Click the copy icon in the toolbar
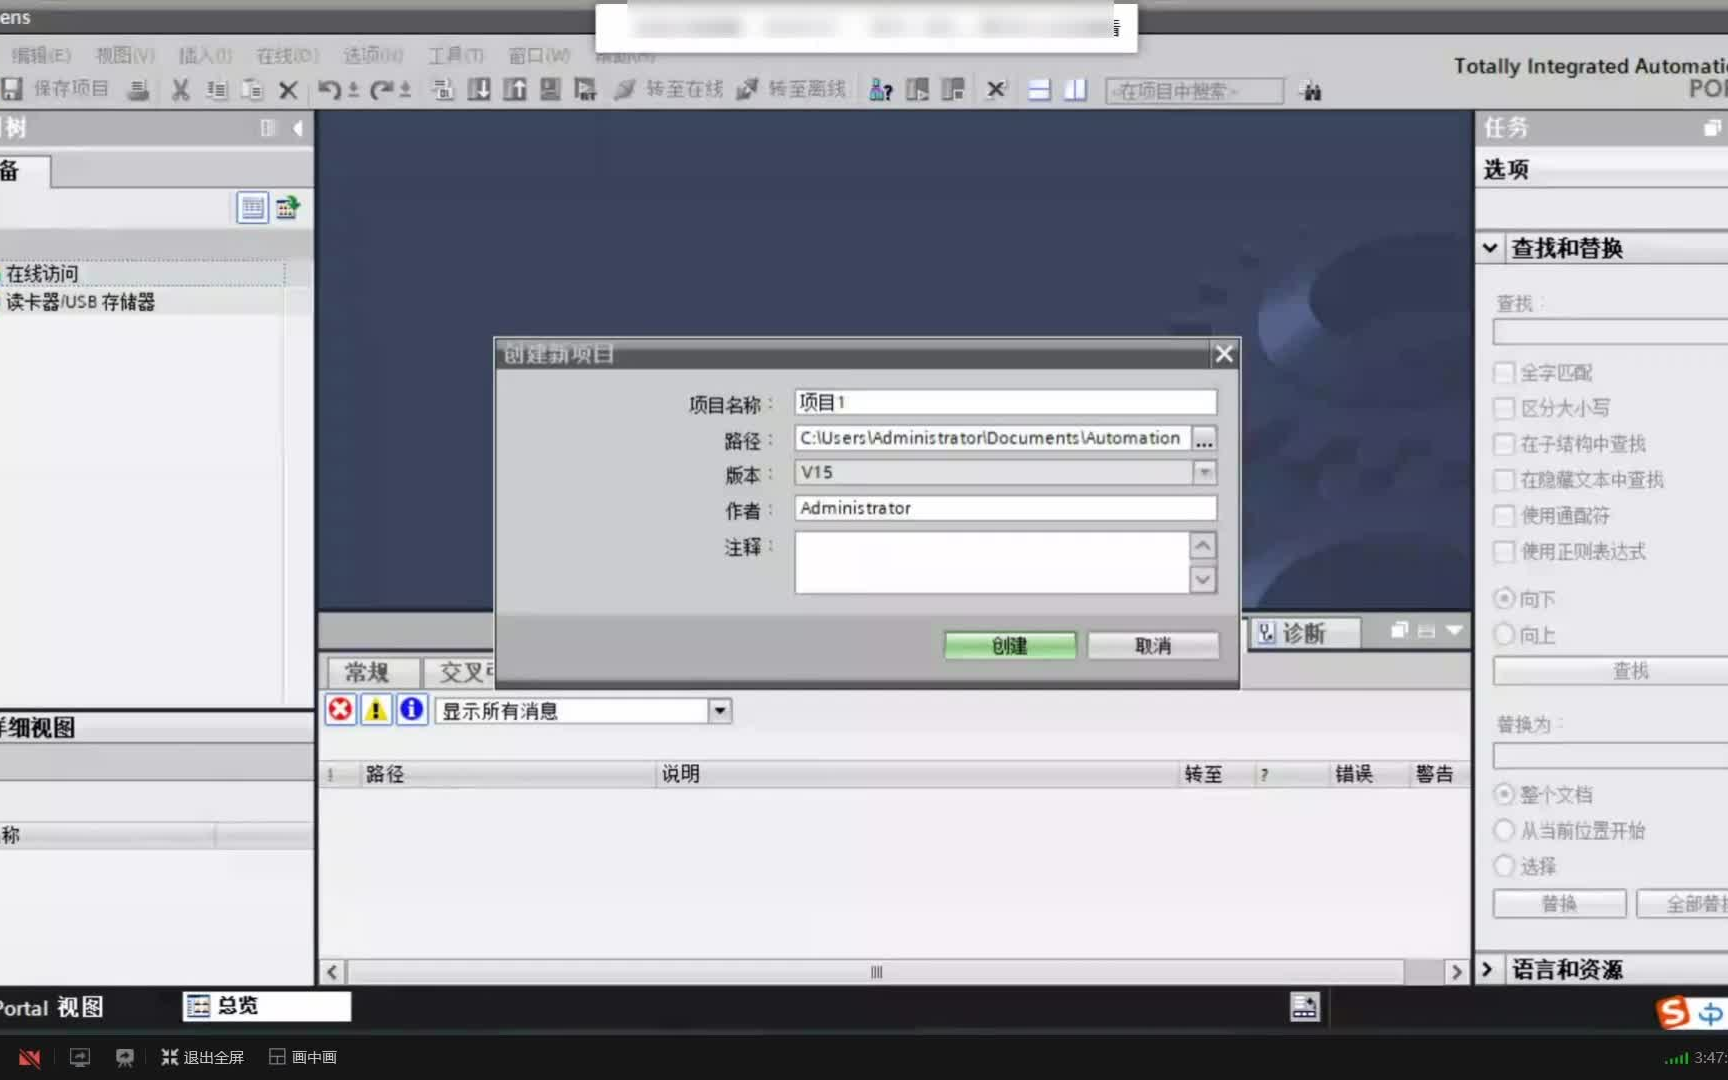Screen dimensions: 1728x1080 216,90
